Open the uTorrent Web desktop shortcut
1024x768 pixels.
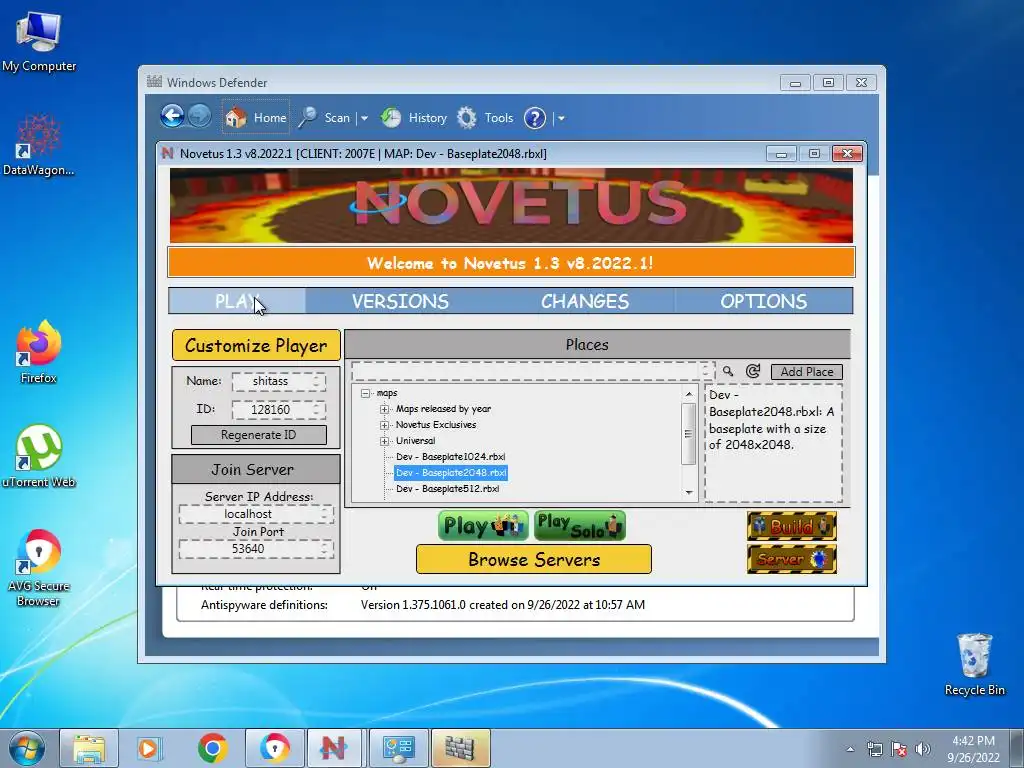coord(39,457)
